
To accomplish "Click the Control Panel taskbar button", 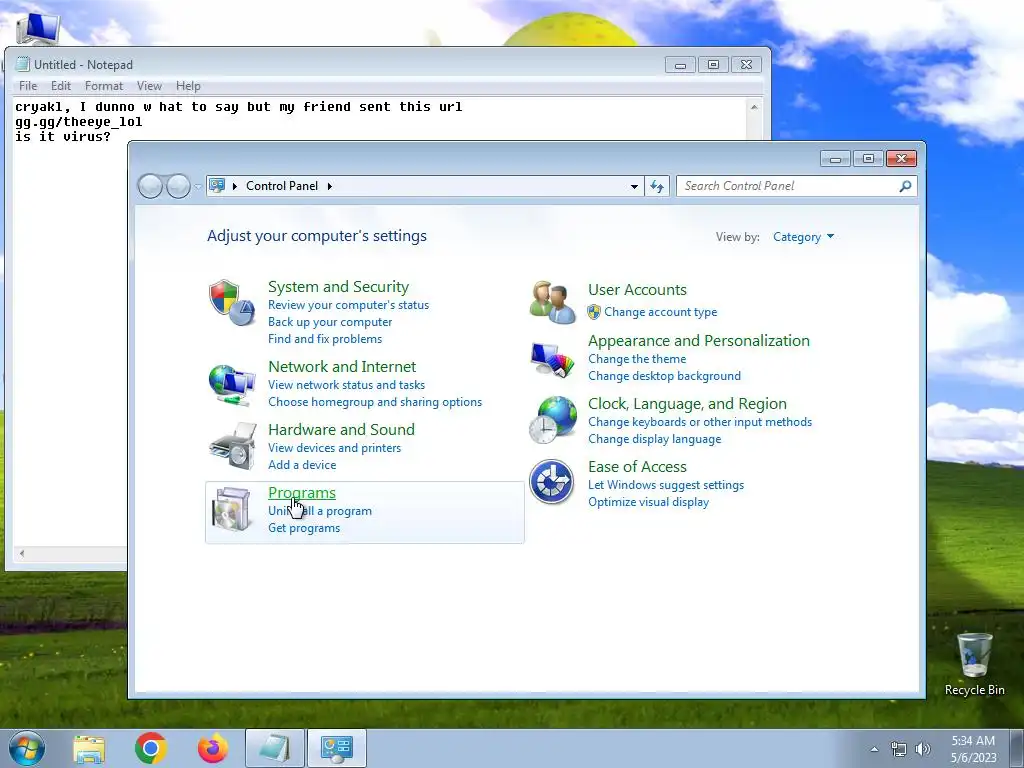I will pyautogui.click(x=336, y=748).
